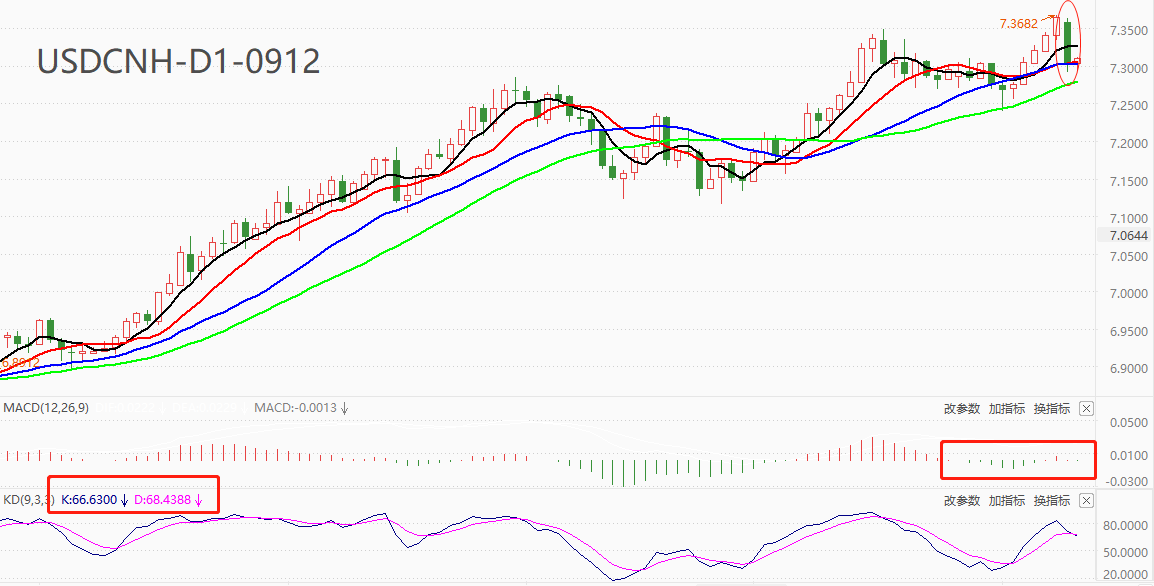Close the MACD indicator panel
The height and width of the screenshot is (586, 1154).
pyautogui.click(x=1087, y=408)
